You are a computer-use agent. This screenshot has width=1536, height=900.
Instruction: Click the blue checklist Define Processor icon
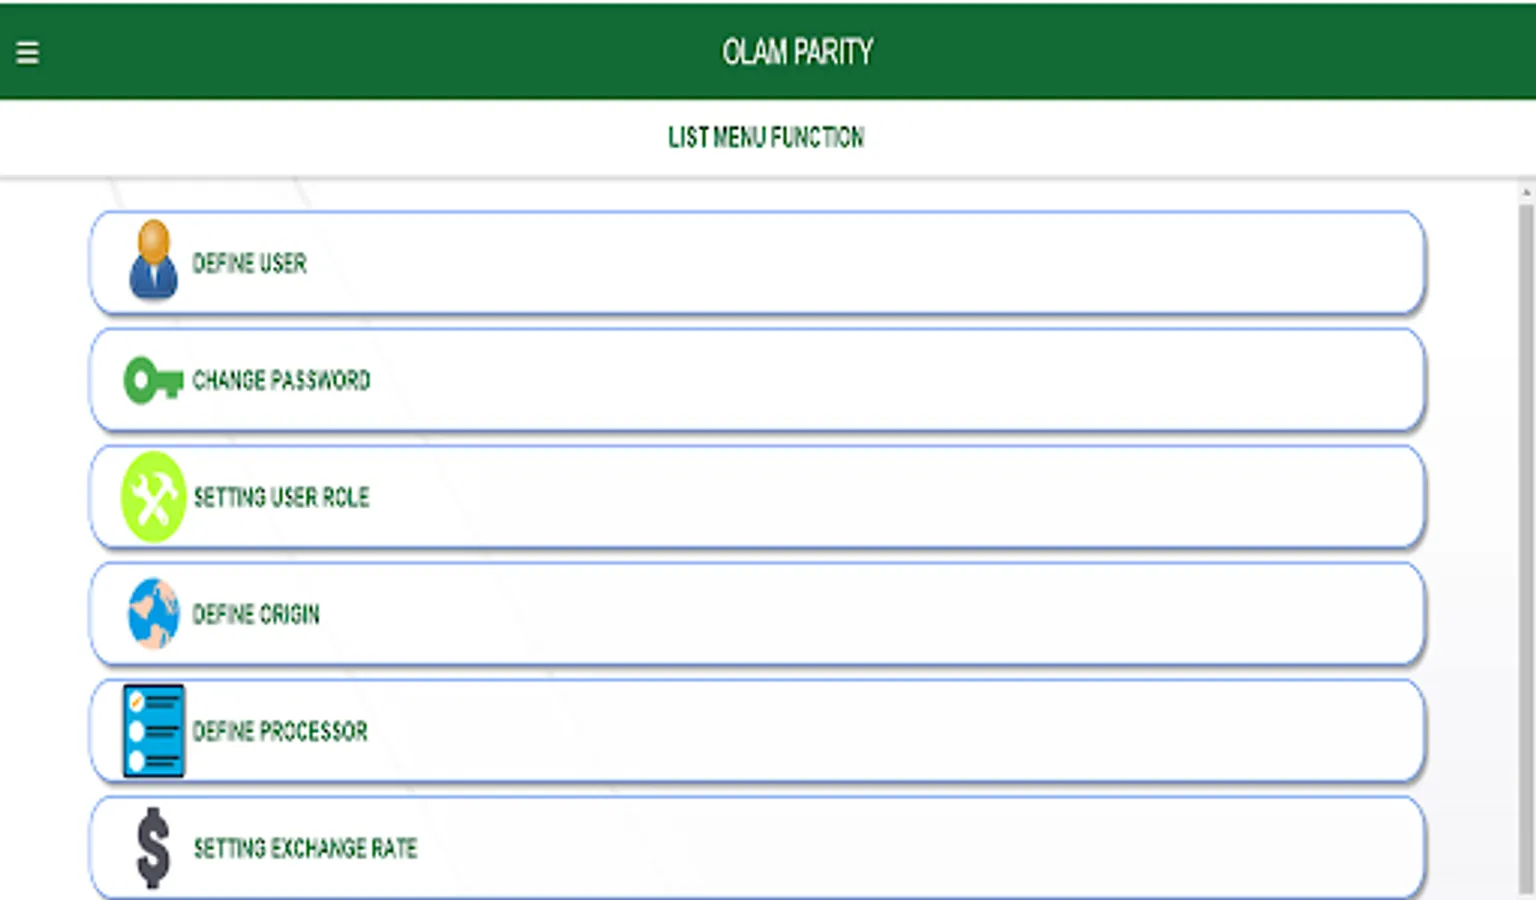click(153, 730)
